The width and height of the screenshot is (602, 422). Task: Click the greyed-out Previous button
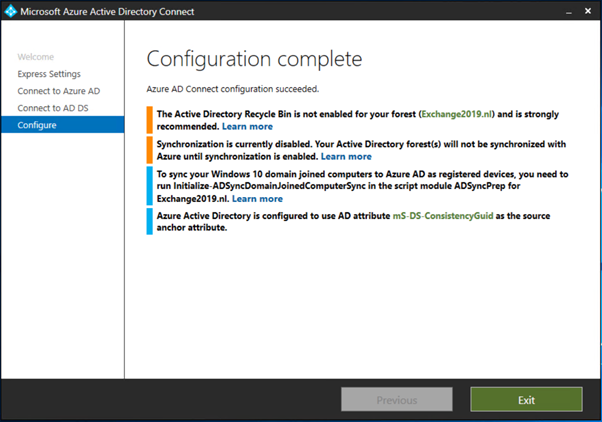click(x=397, y=400)
